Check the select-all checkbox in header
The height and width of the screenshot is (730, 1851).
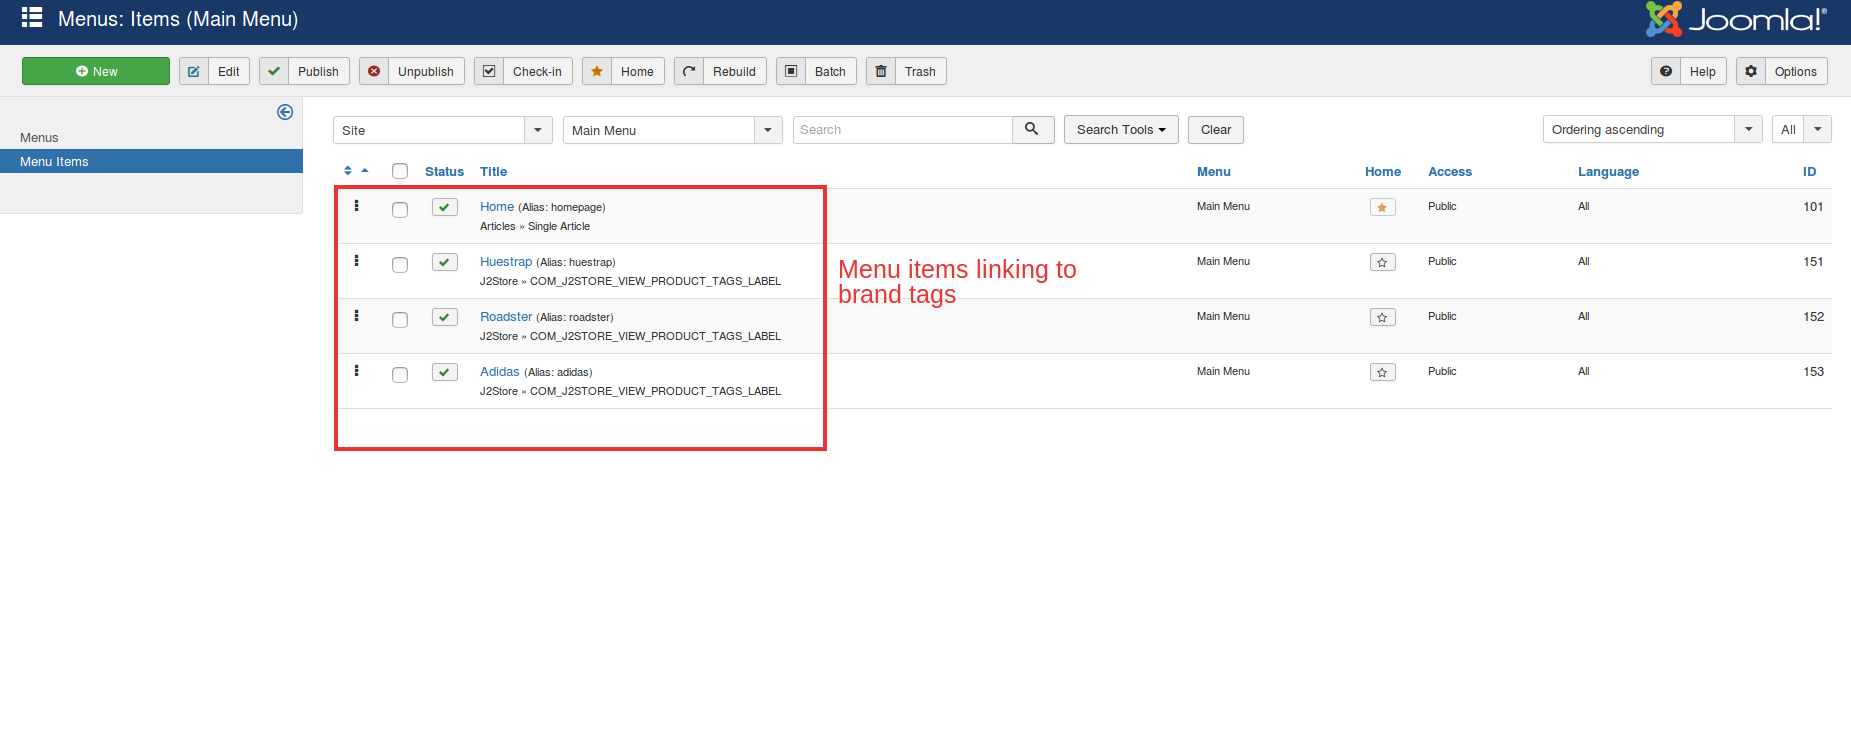pos(400,171)
